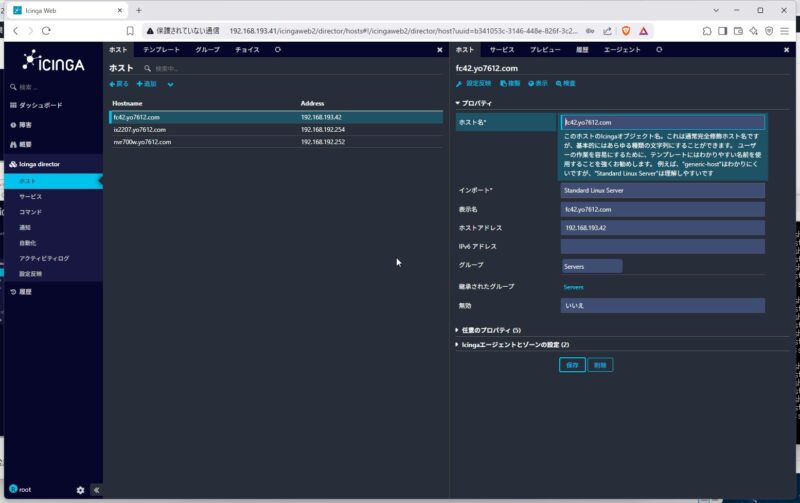The width and height of the screenshot is (800, 503).
Task: Switch to the テンプレート tab
Action: click(x=161, y=49)
